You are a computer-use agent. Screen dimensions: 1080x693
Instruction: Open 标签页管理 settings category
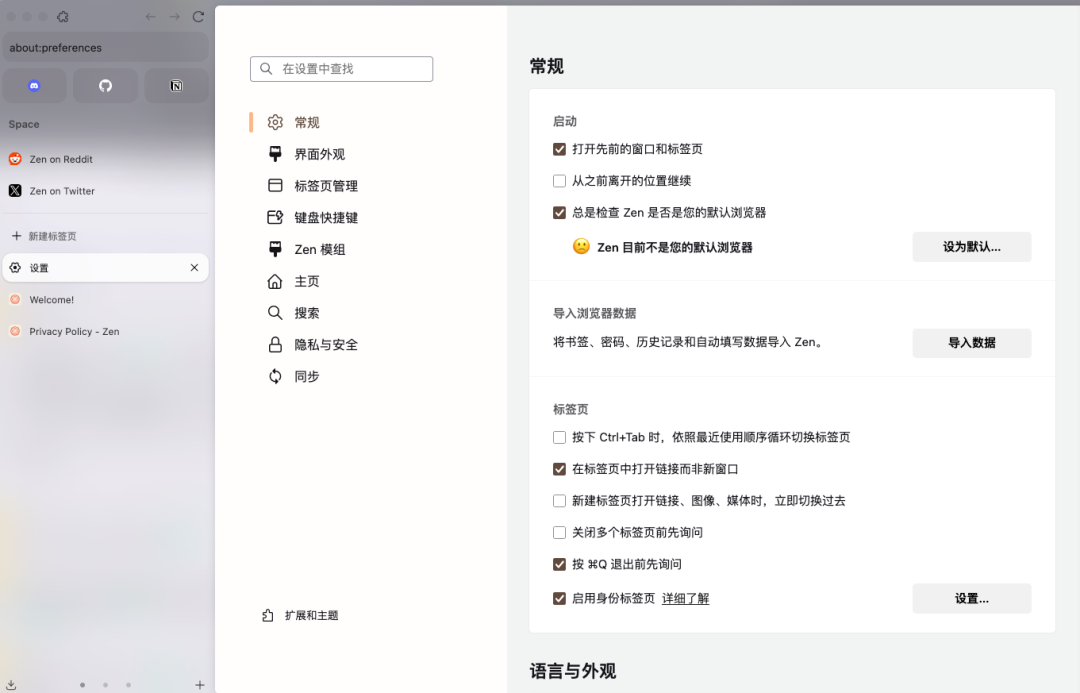342,186
